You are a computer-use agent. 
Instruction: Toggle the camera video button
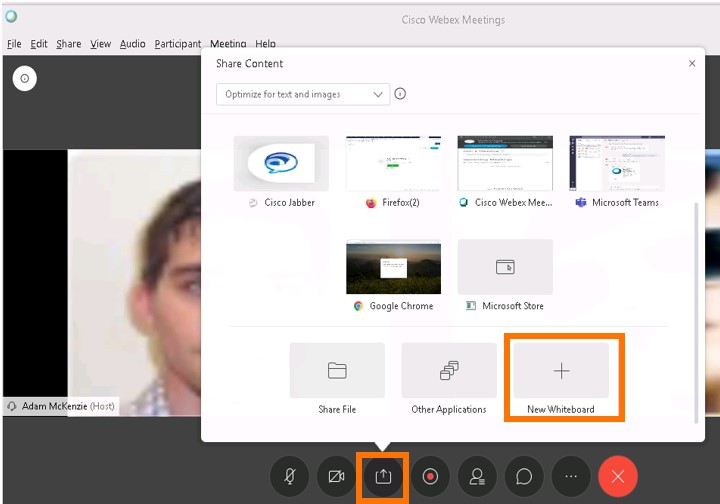click(x=336, y=476)
